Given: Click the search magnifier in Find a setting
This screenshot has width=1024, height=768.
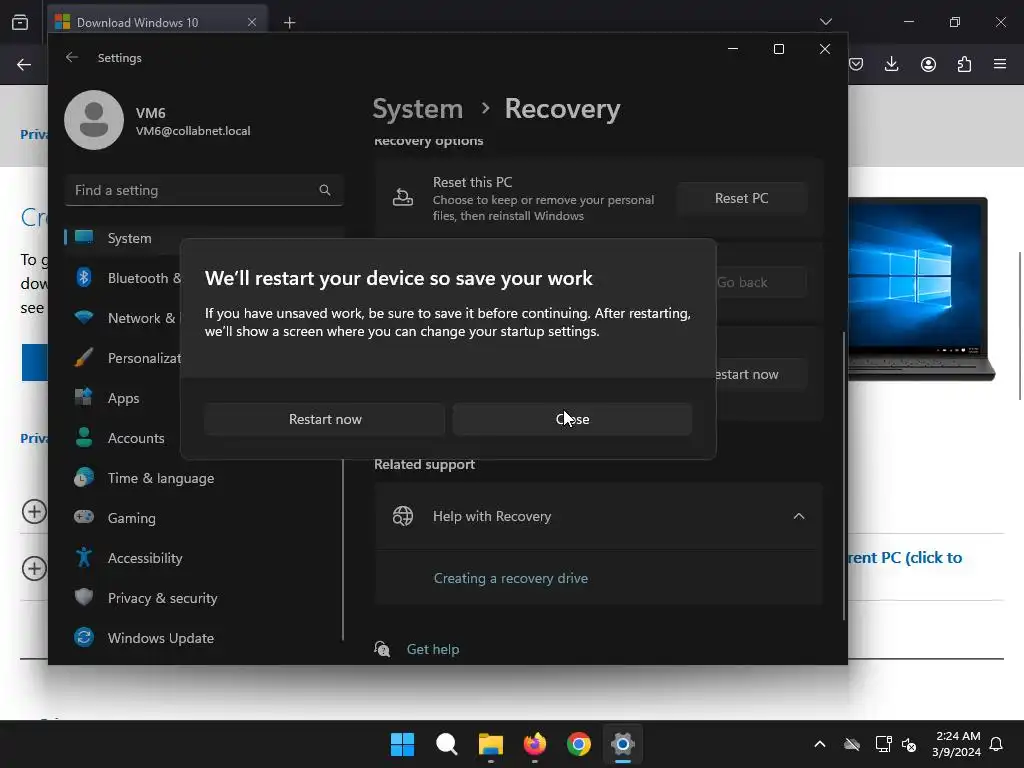Looking at the screenshot, I should tap(325, 190).
